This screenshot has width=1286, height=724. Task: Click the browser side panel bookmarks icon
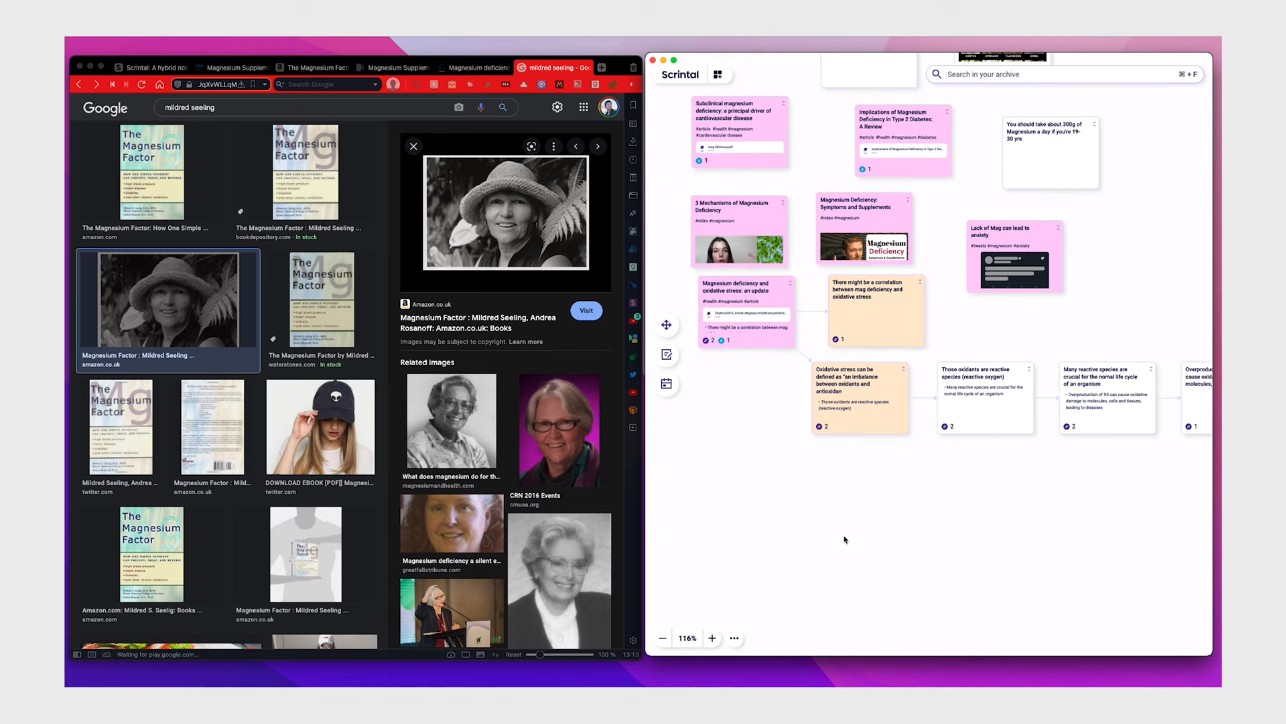633,105
